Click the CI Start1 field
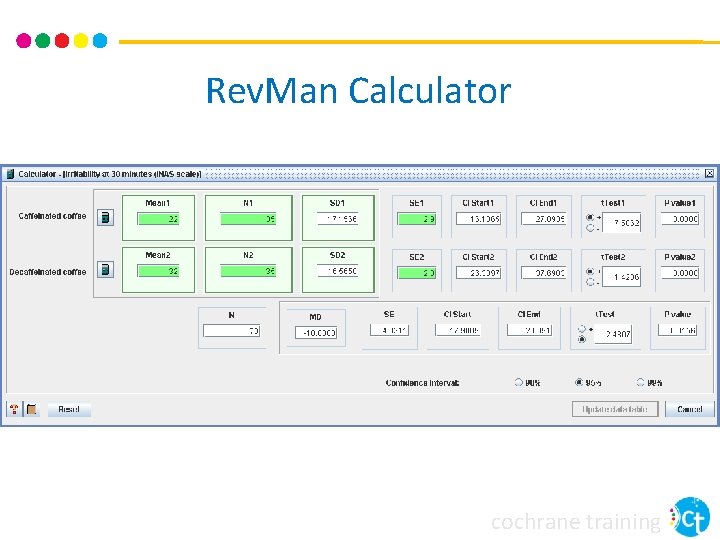 478,219
